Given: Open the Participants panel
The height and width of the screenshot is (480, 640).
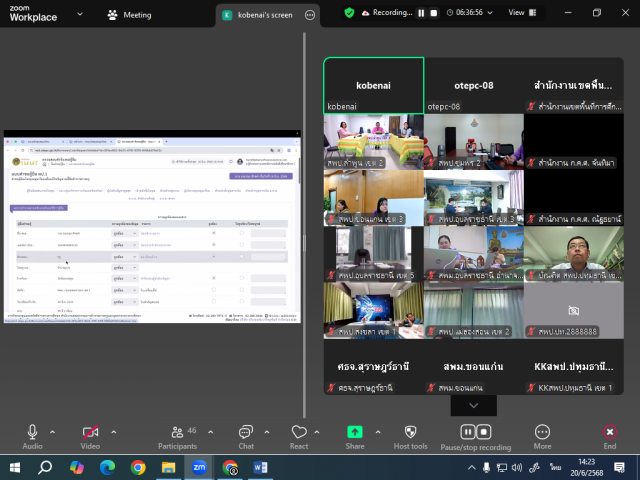Looking at the screenshot, I should pyautogui.click(x=178, y=437).
